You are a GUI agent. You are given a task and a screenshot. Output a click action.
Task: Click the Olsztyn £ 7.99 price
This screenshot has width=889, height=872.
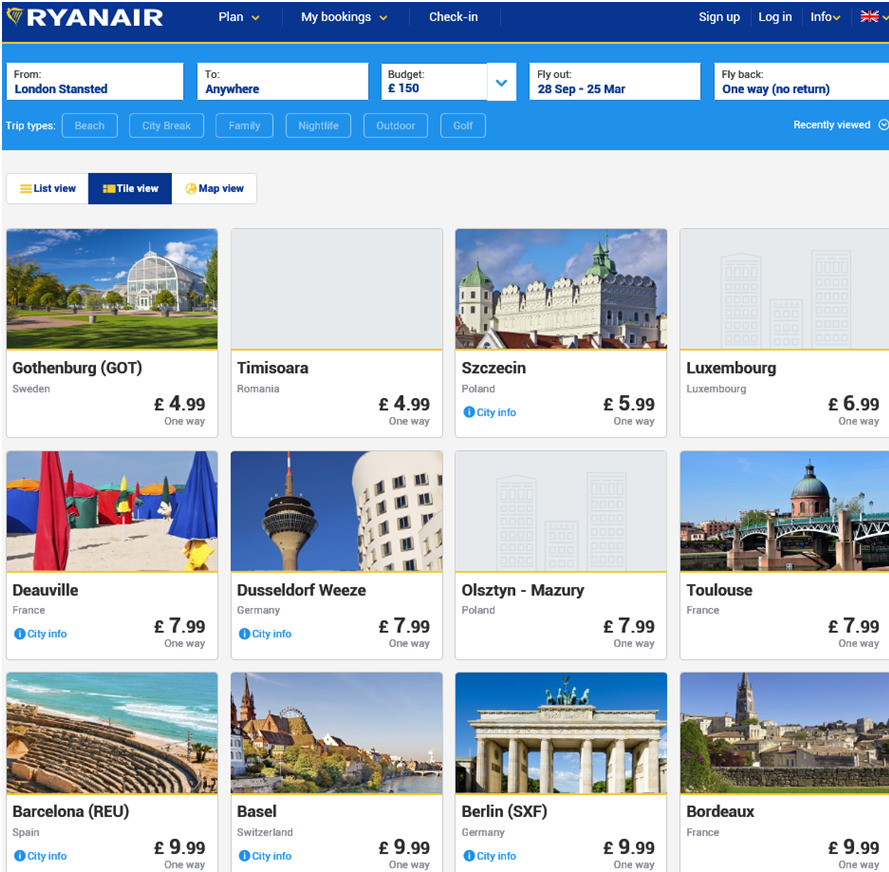coord(629,626)
